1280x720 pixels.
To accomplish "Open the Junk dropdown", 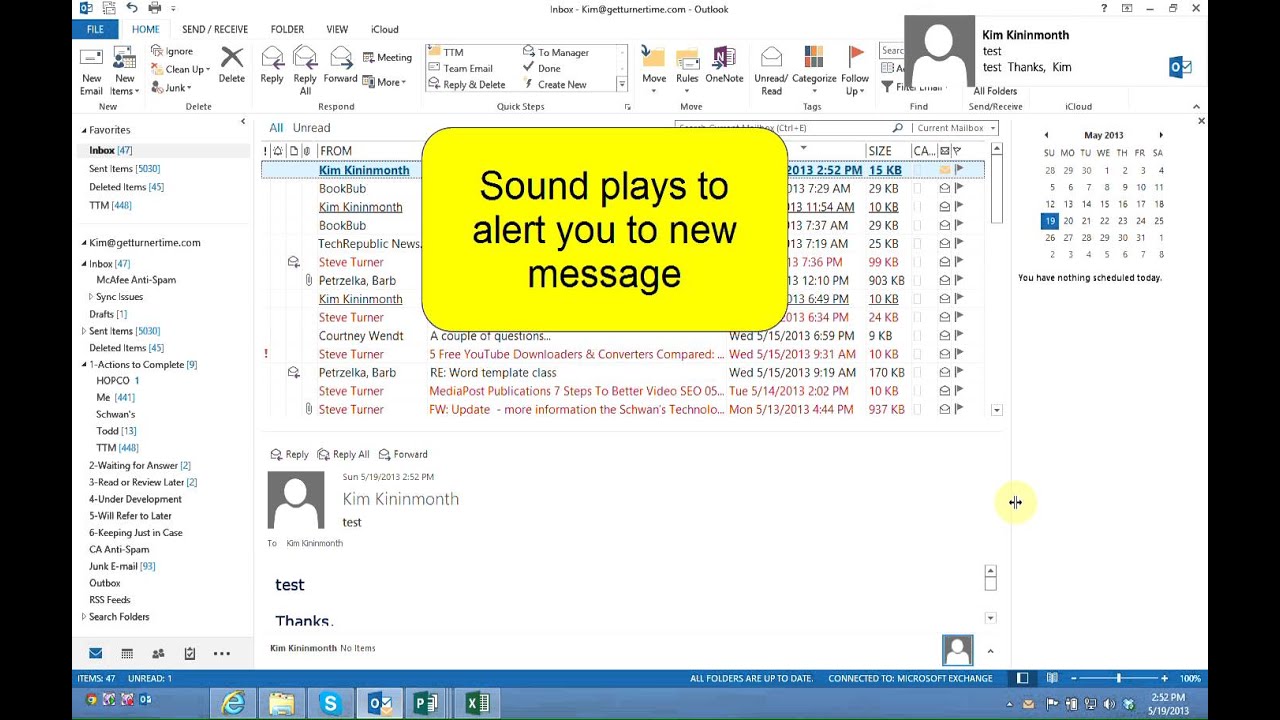I will tap(170, 87).
